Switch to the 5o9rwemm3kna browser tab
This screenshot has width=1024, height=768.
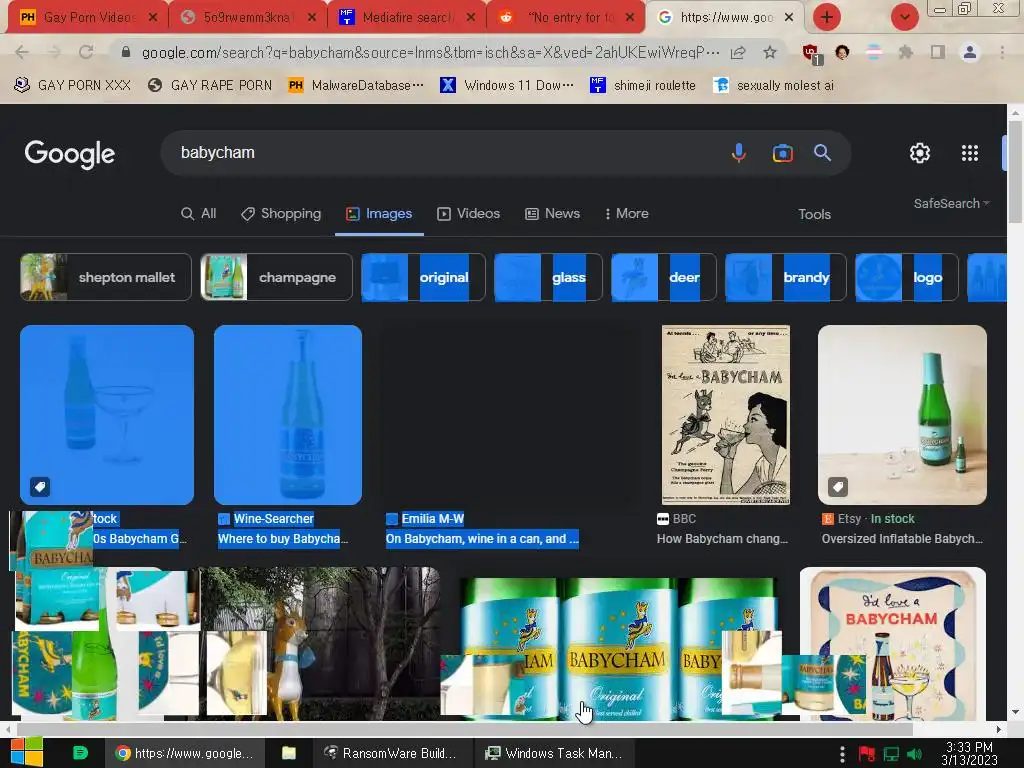(247, 18)
